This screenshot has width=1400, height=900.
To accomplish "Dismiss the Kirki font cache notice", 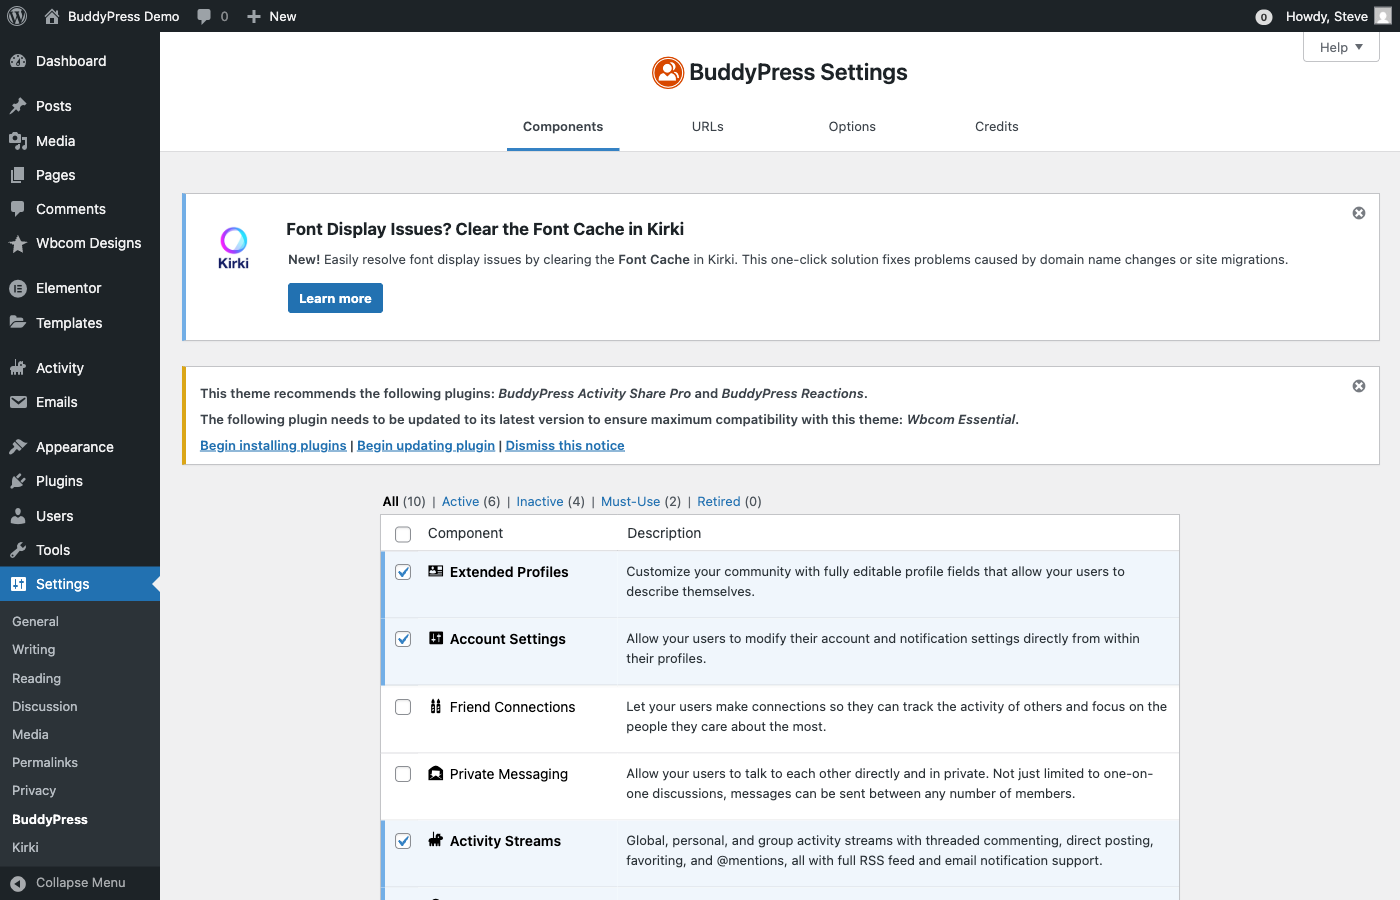I will (x=1358, y=212).
